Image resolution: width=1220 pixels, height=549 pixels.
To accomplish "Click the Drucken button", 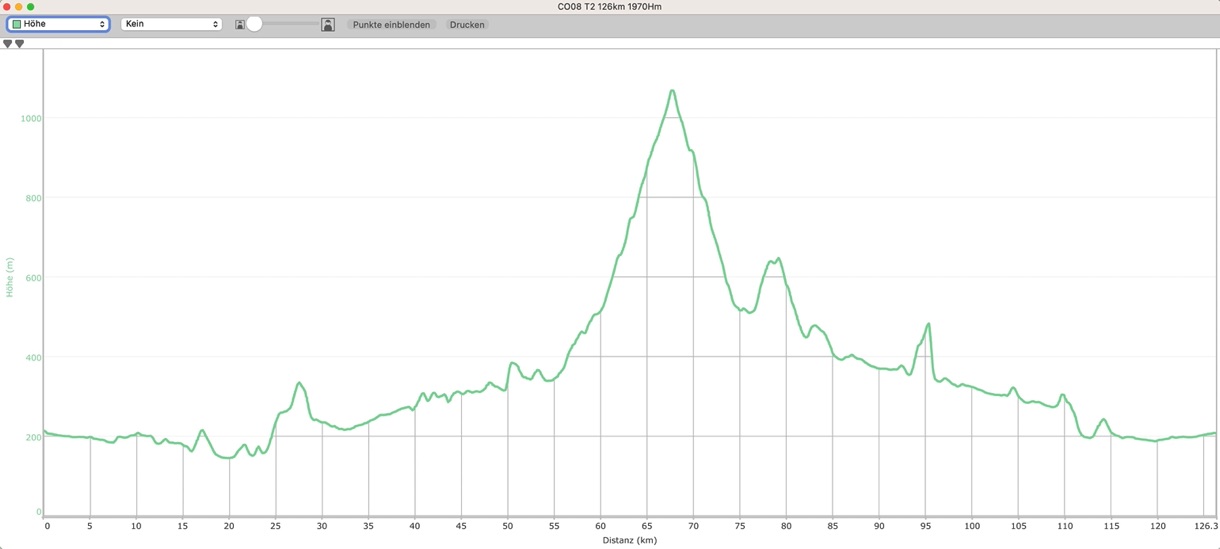I will coord(467,25).
